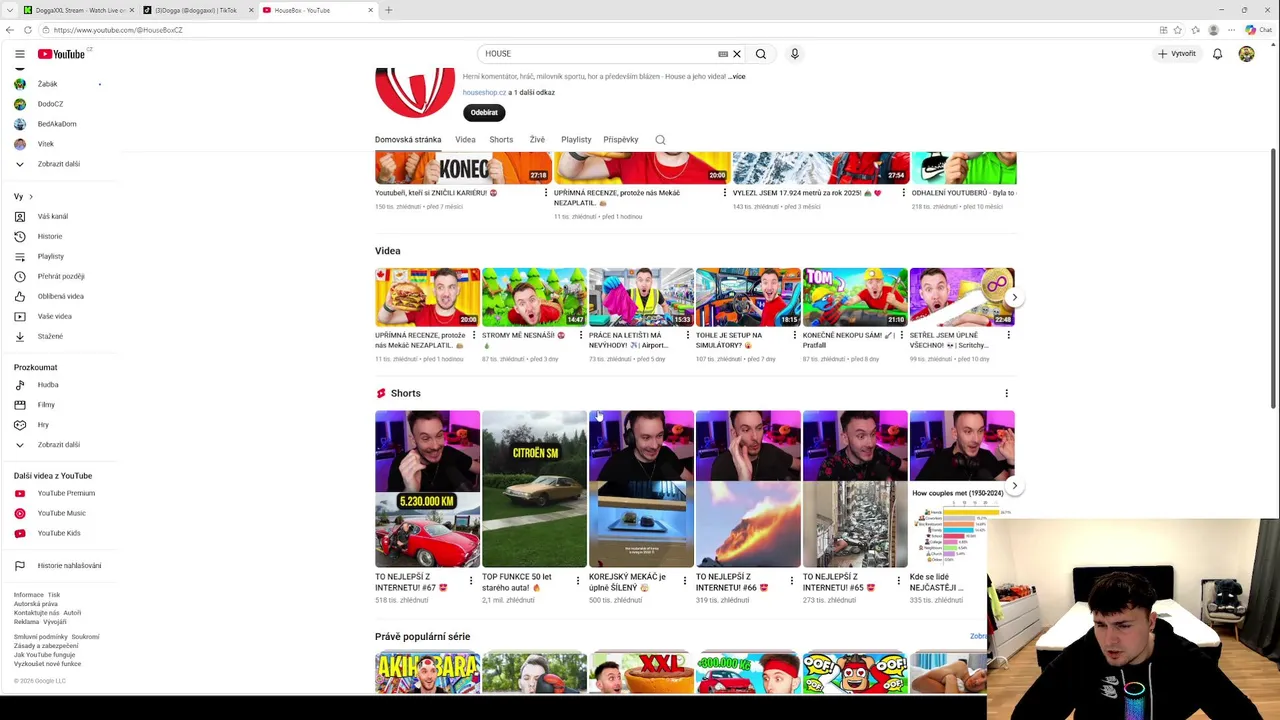Open Vítek subscription channel

tap(60, 144)
